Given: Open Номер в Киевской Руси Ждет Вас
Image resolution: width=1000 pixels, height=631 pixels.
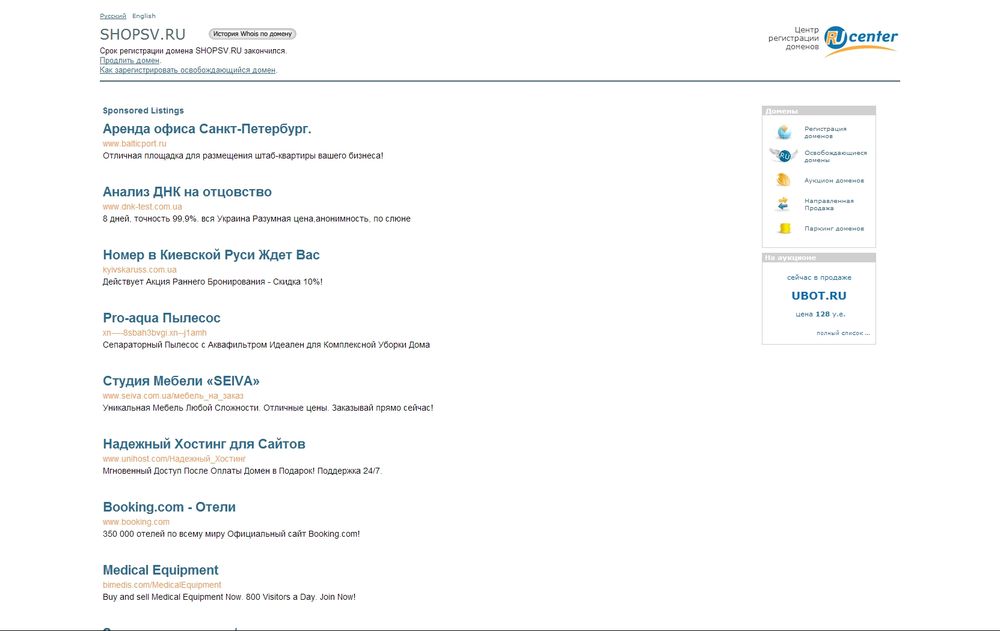Looking at the screenshot, I should [x=211, y=255].
